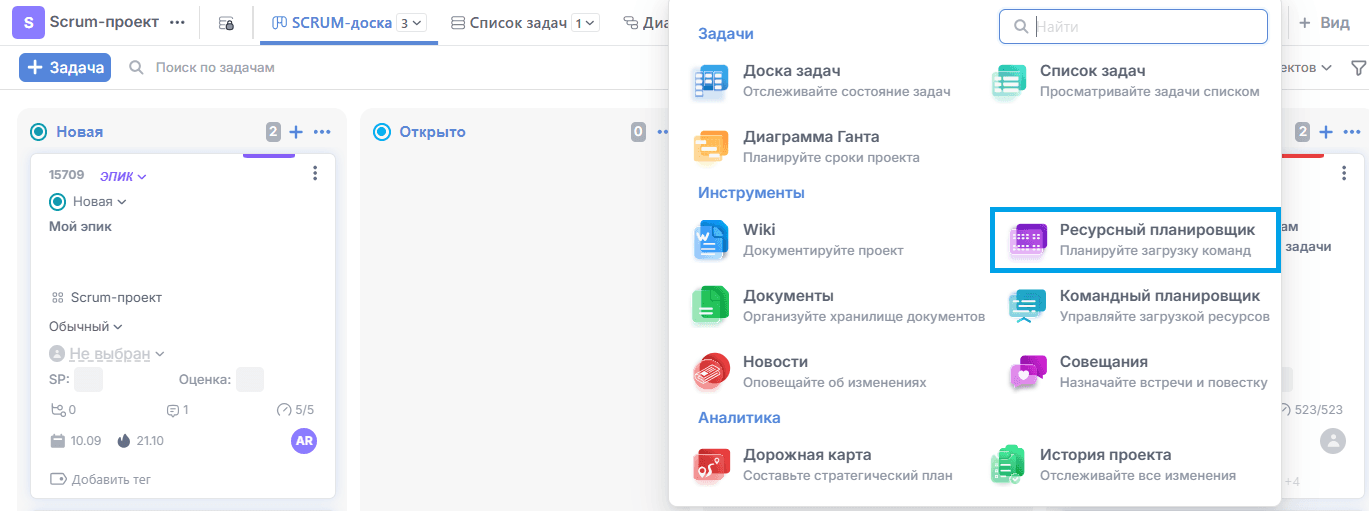Click the Диаграмма Ганта icon

pyautogui.click(x=711, y=147)
